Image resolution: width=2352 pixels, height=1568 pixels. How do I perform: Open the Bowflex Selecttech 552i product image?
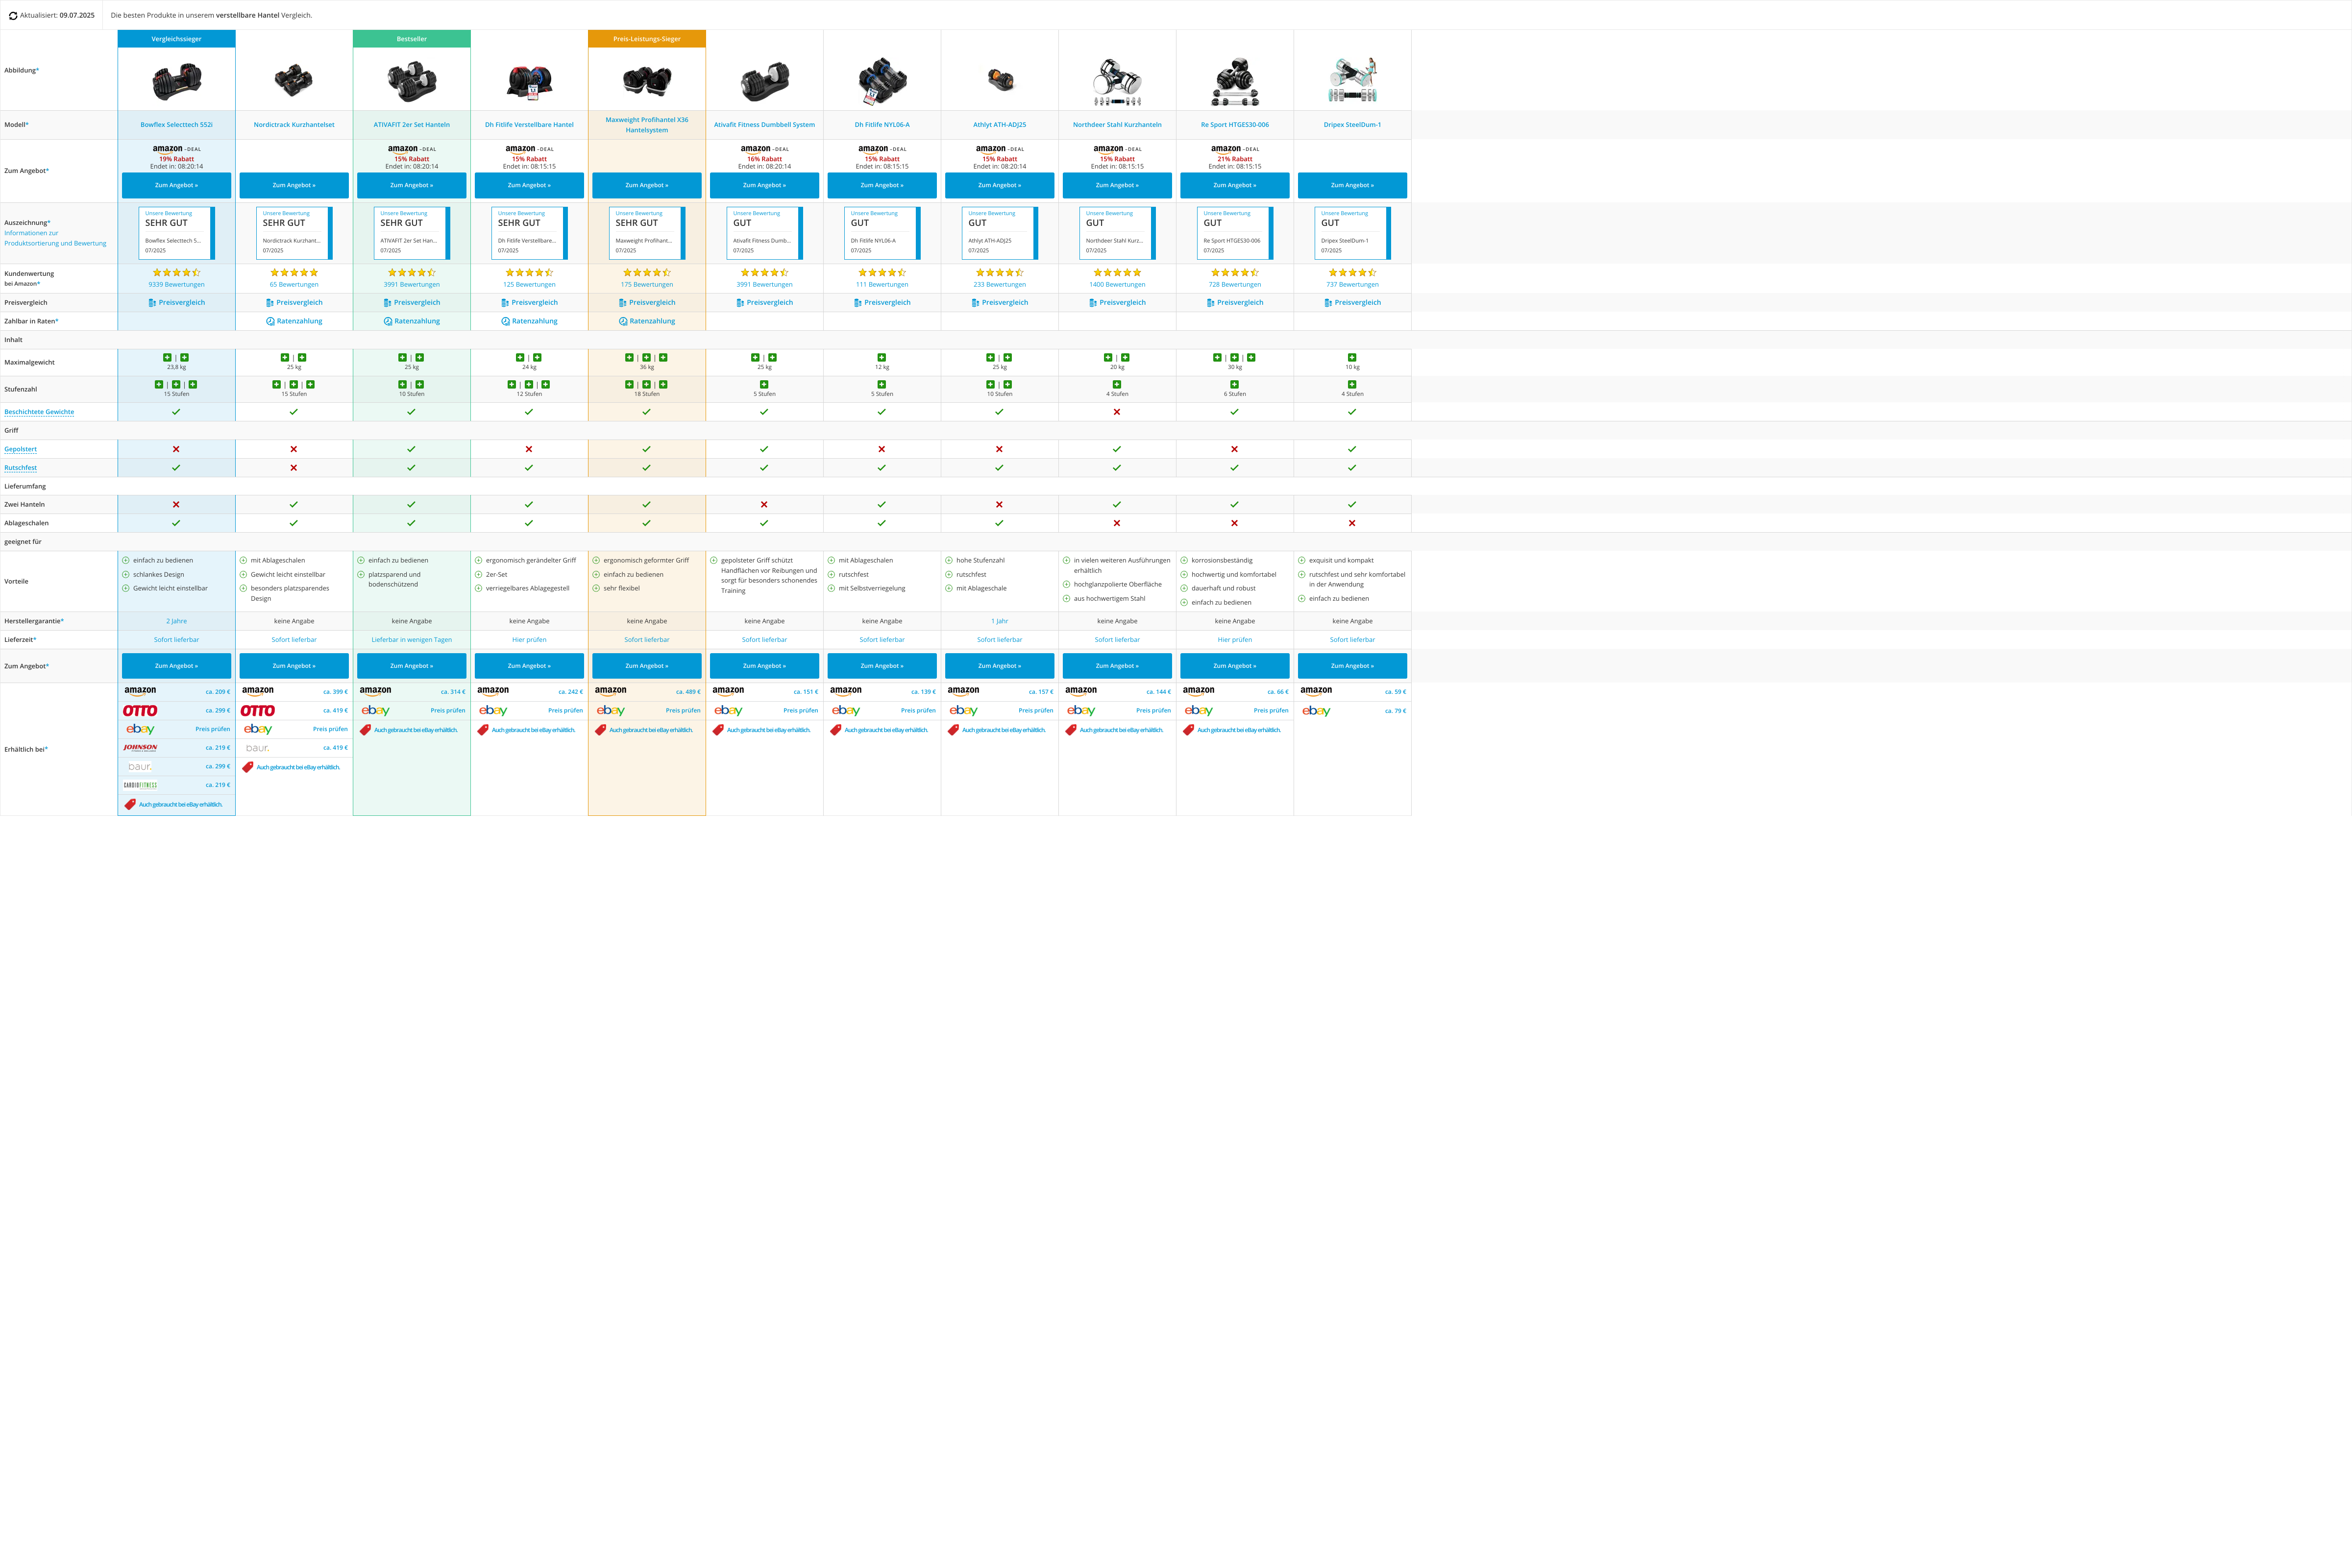point(177,80)
